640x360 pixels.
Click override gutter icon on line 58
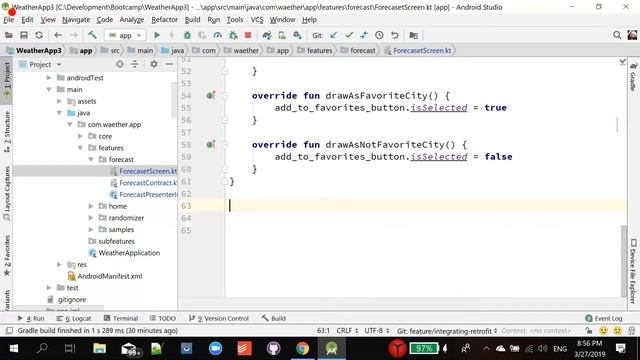(x=211, y=144)
